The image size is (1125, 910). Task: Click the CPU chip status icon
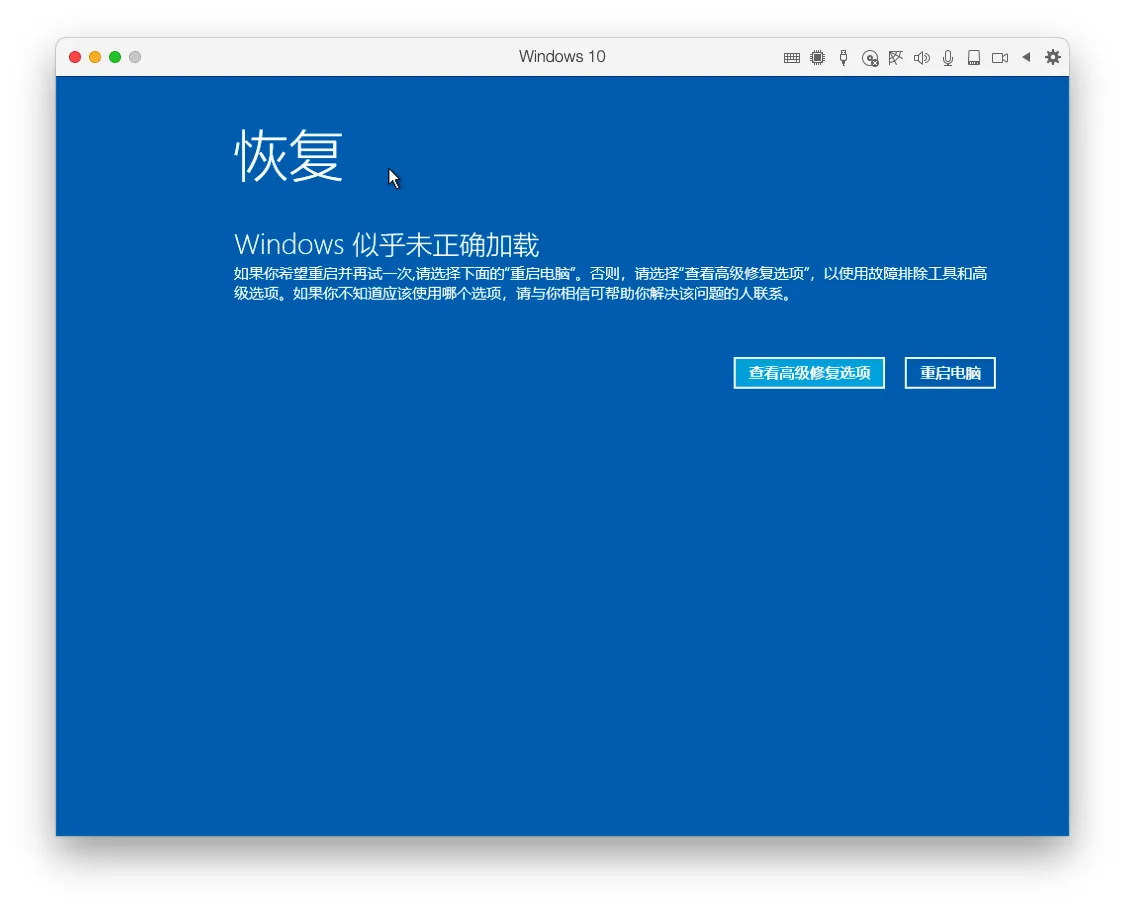coord(817,57)
